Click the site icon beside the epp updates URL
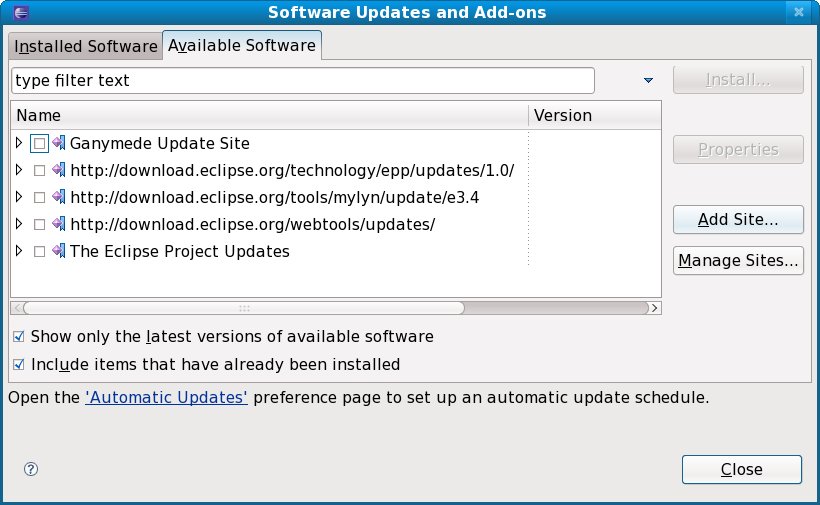The width and height of the screenshot is (820, 505). [x=58, y=170]
